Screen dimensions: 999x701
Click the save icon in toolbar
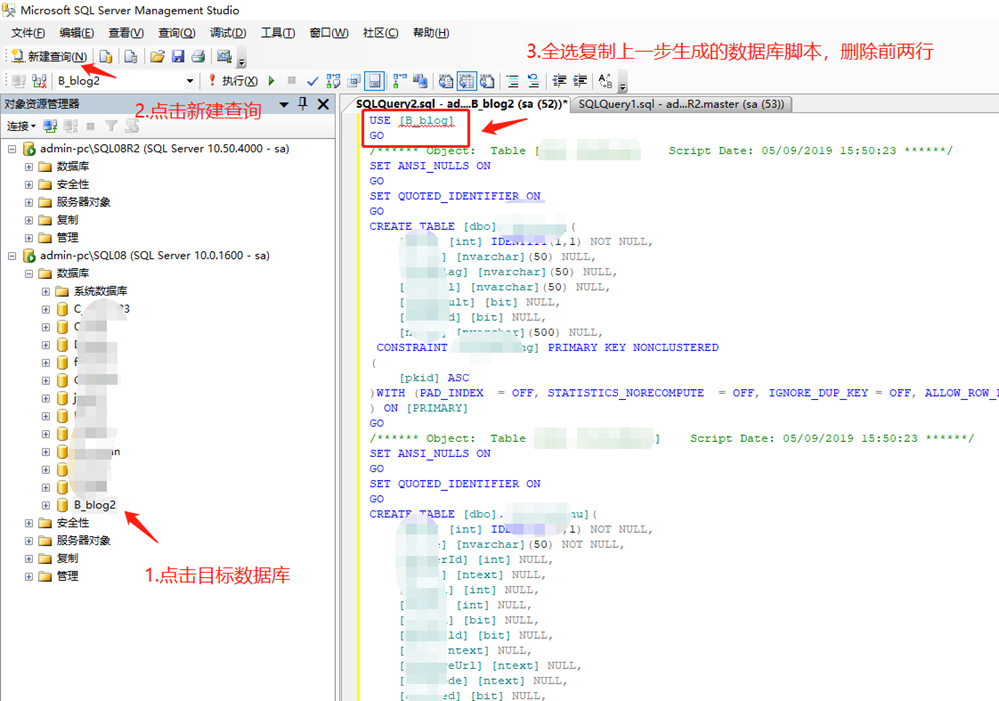(x=178, y=56)
